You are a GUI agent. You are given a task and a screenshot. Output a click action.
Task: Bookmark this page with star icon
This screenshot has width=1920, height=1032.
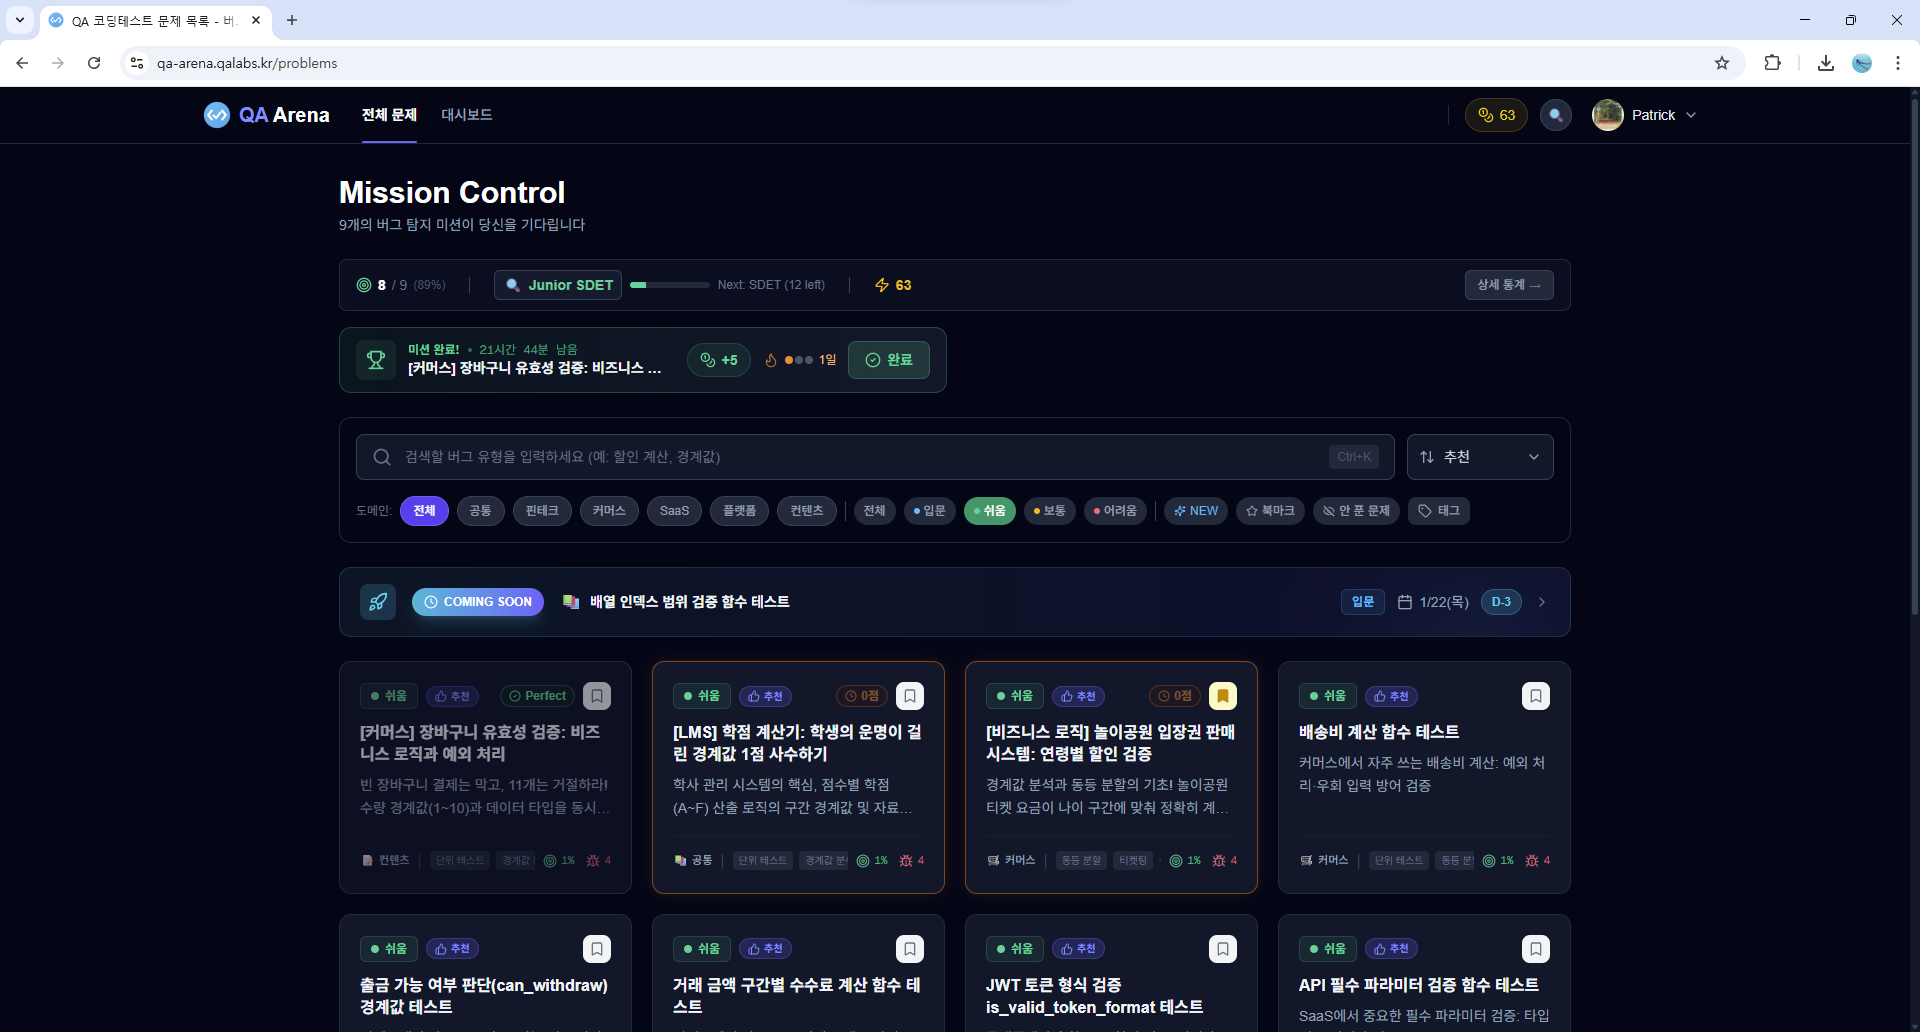point(1722,63)
